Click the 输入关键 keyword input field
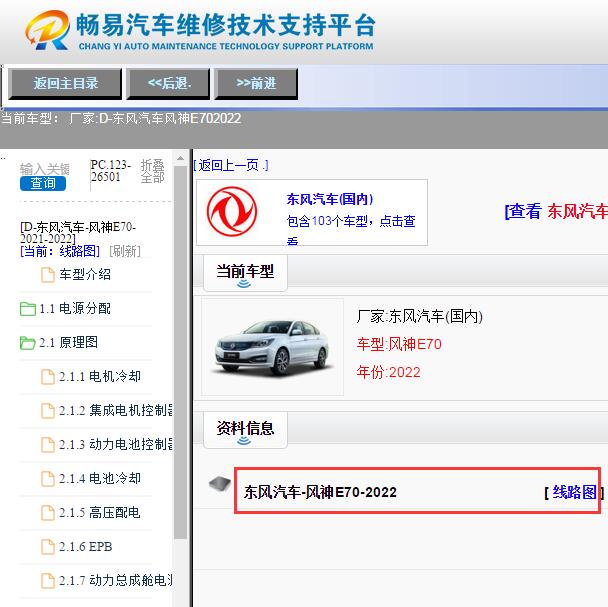Viewport: 608px width, 607px height. pos(45,169)
